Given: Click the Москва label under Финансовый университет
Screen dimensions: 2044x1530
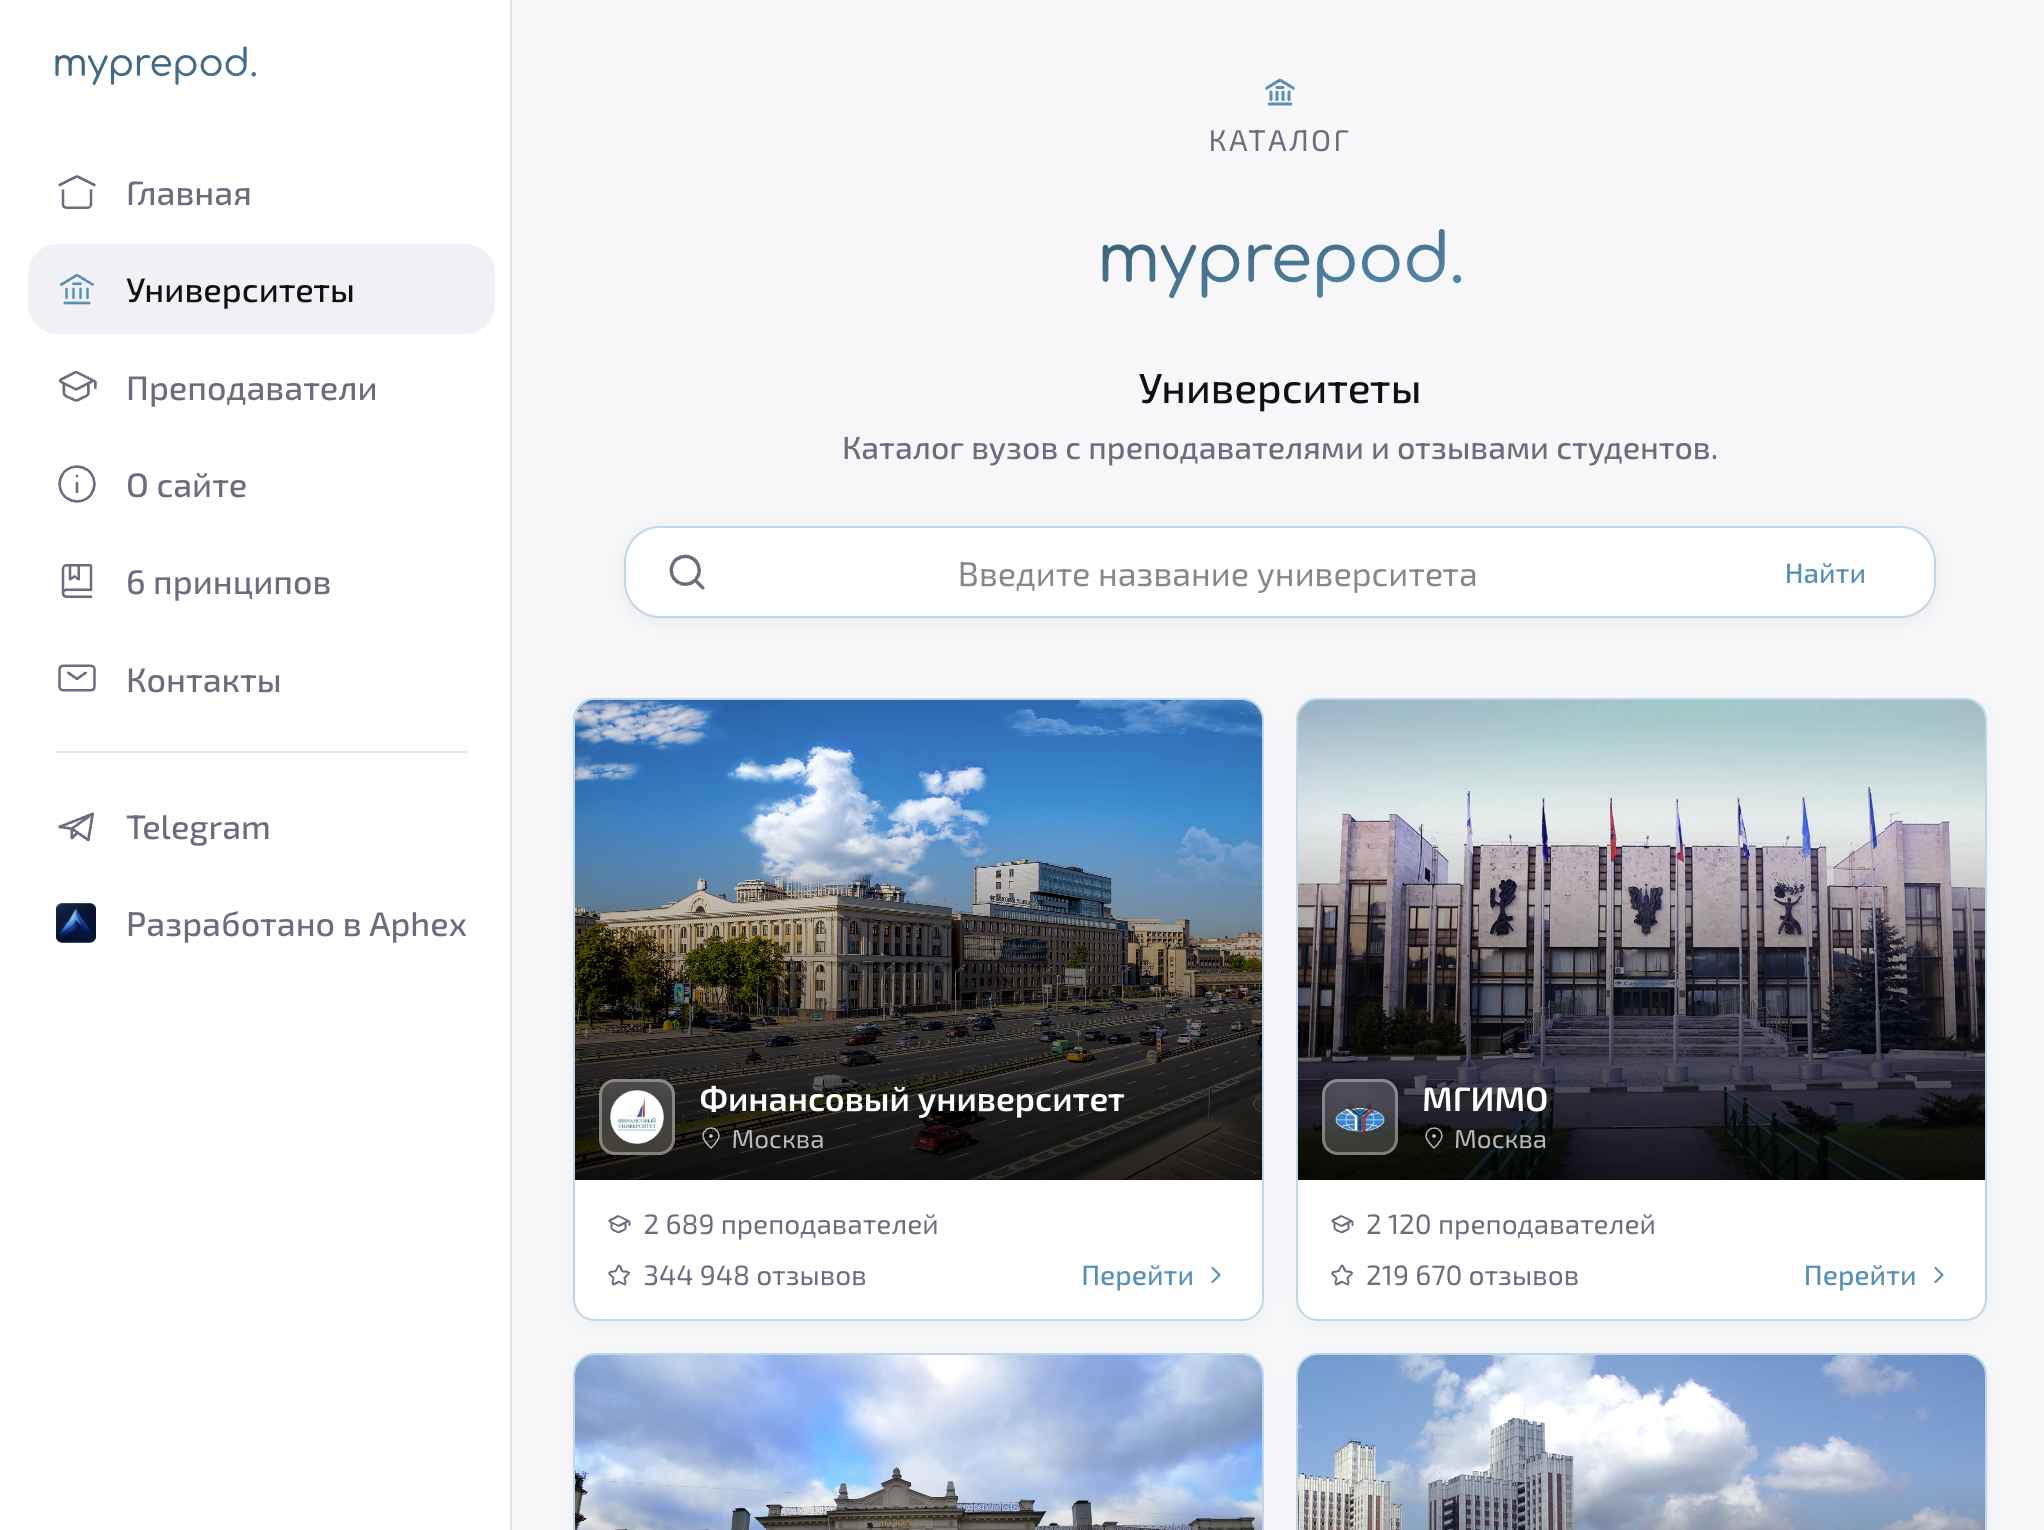Looking at the screenshot, I should coord(778,1139).
